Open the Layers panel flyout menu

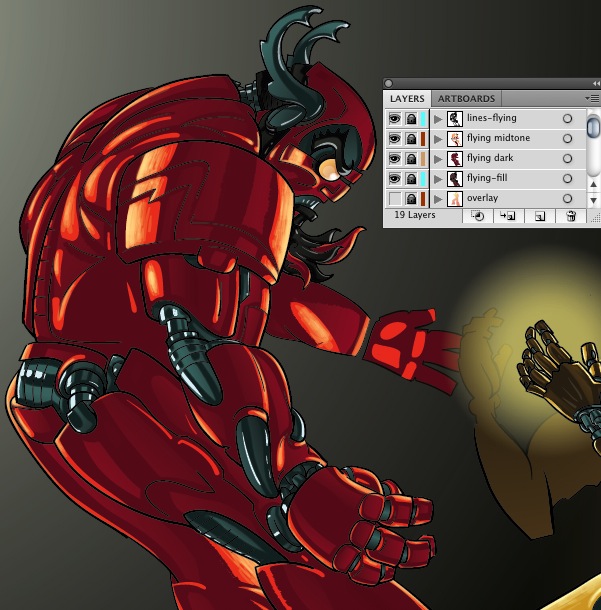tap(592, 98)
